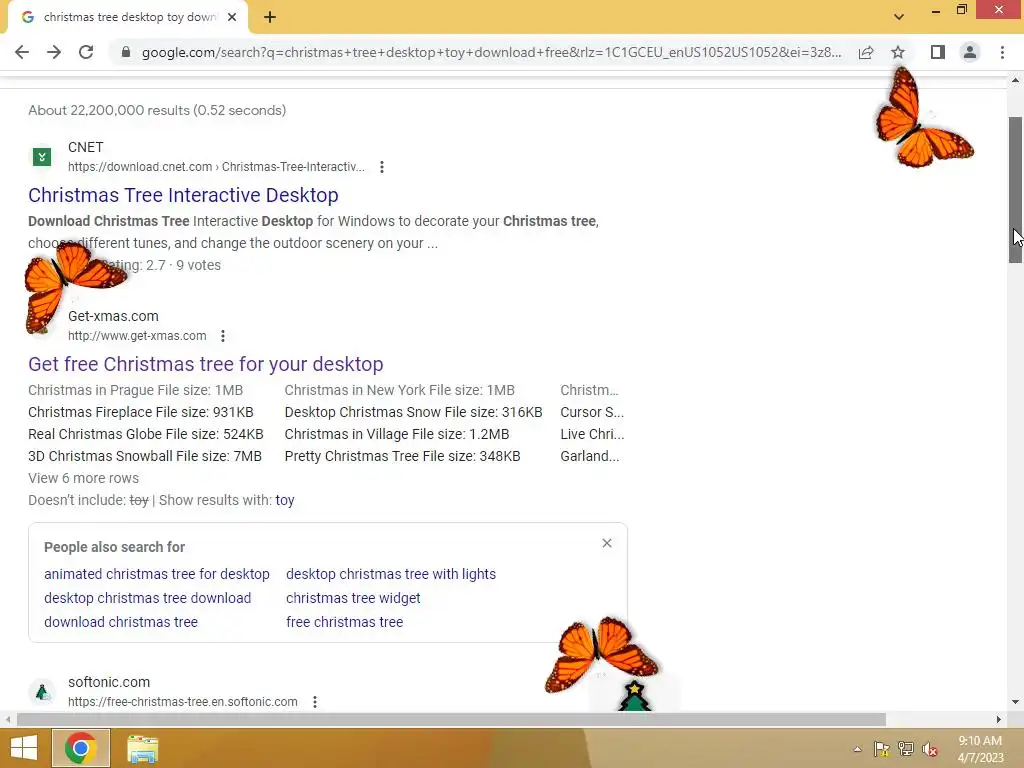The image size is (1024, 768).
Task: Open File Explorer from the taskbar
Action: pos(142,749)
